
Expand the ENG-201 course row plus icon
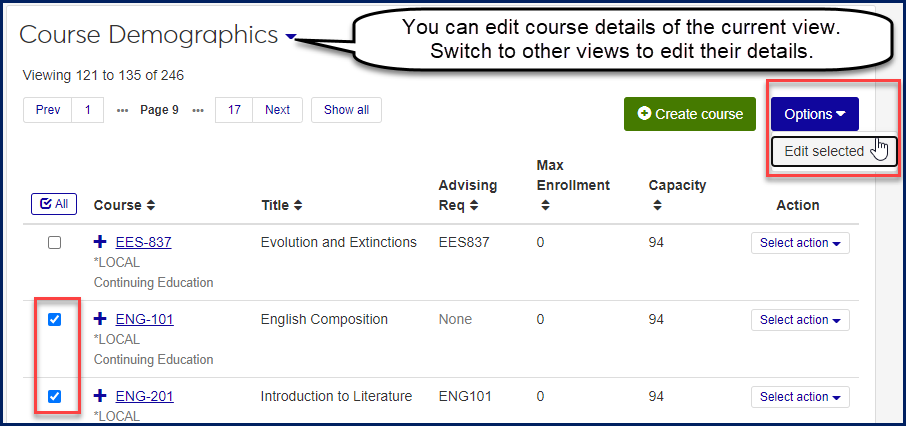click(100, 396)
